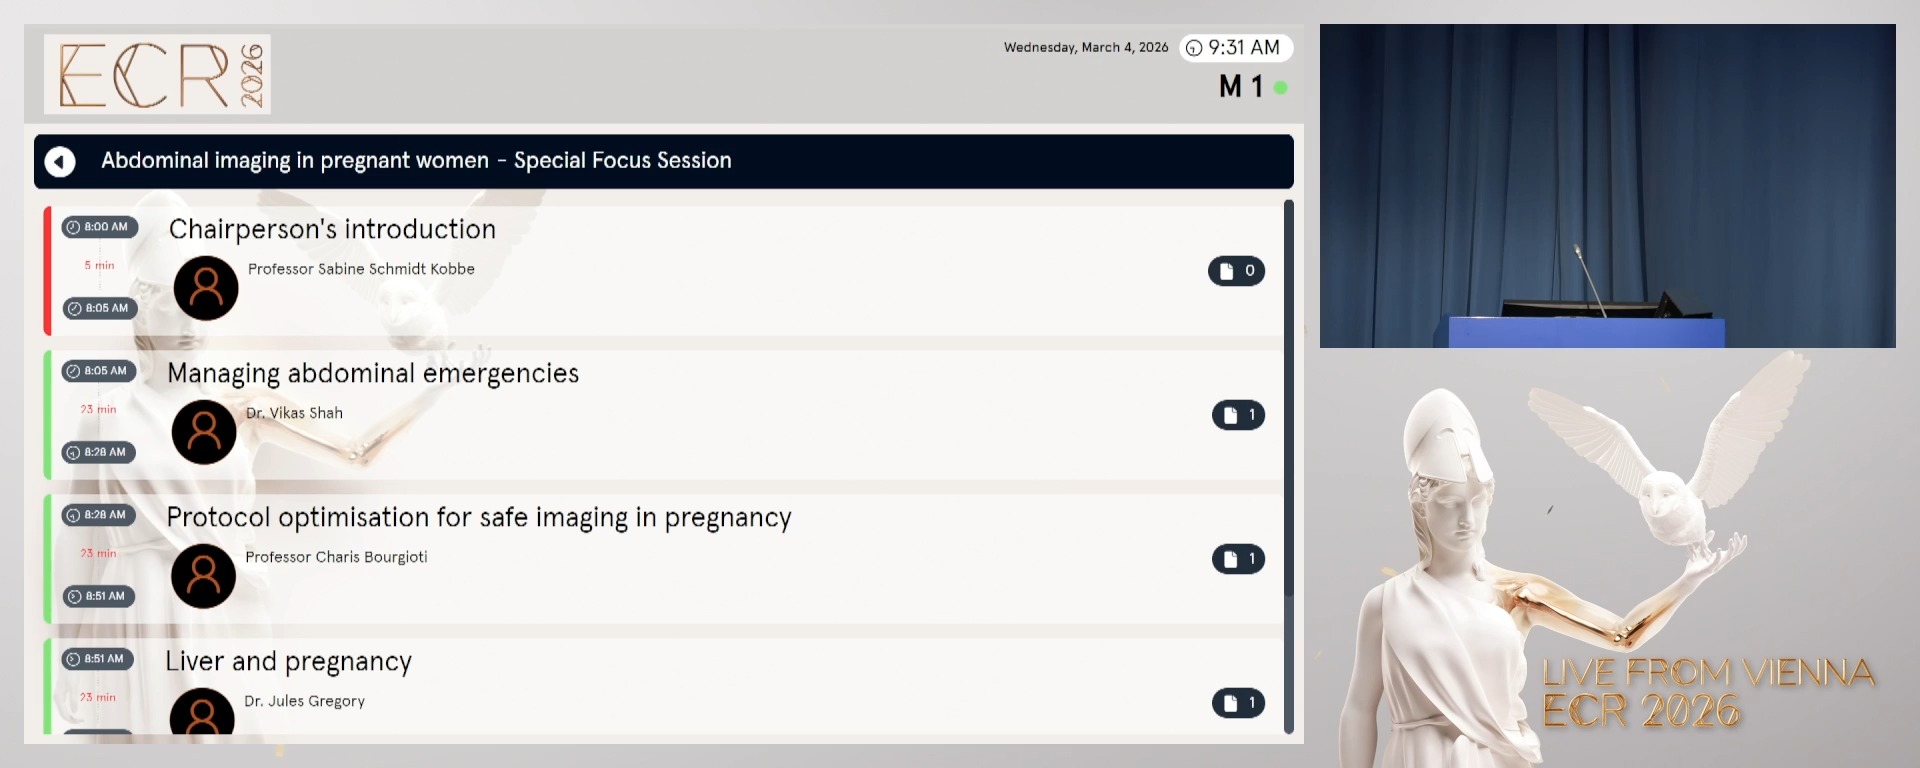Expand the 8:51 AM time pill on Liver talk
The image size is (1920, 768).
99,659
